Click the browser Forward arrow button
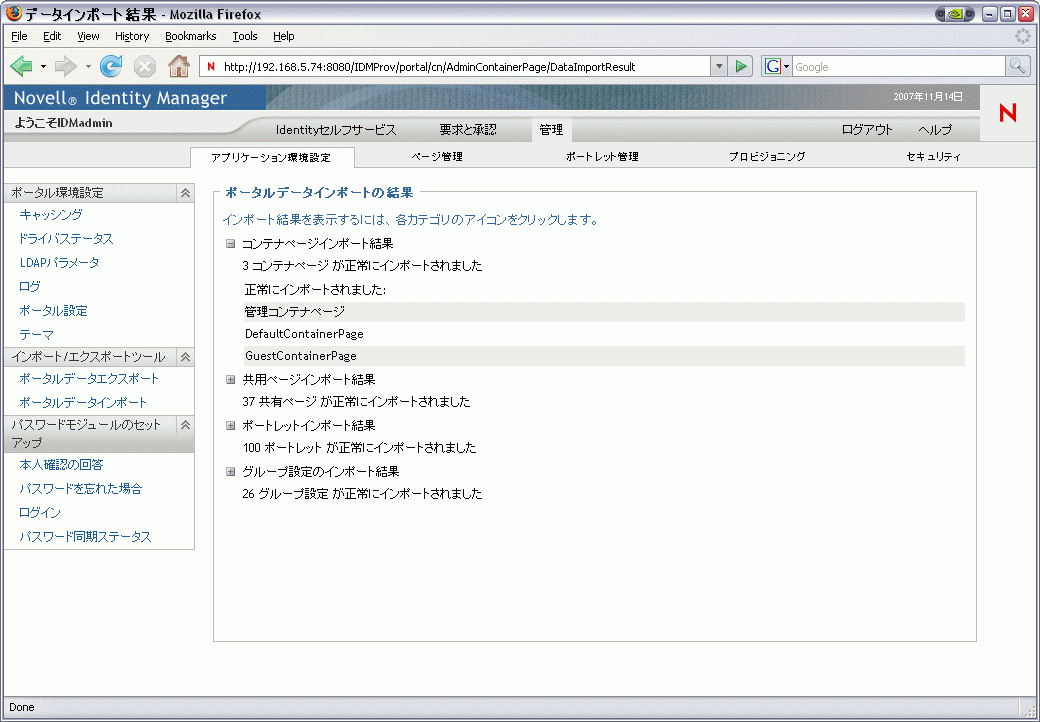1040x722 pixels. (x=66, y=66)
